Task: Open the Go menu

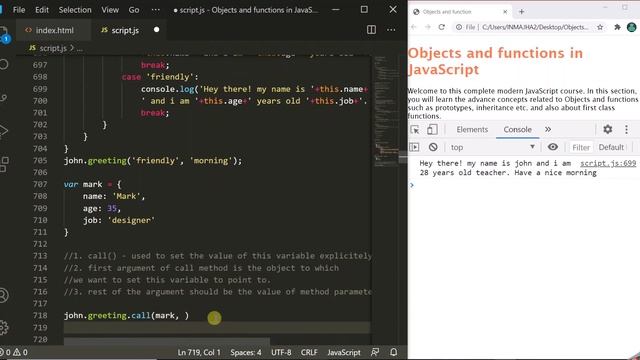Action: (x=134, y=10)
